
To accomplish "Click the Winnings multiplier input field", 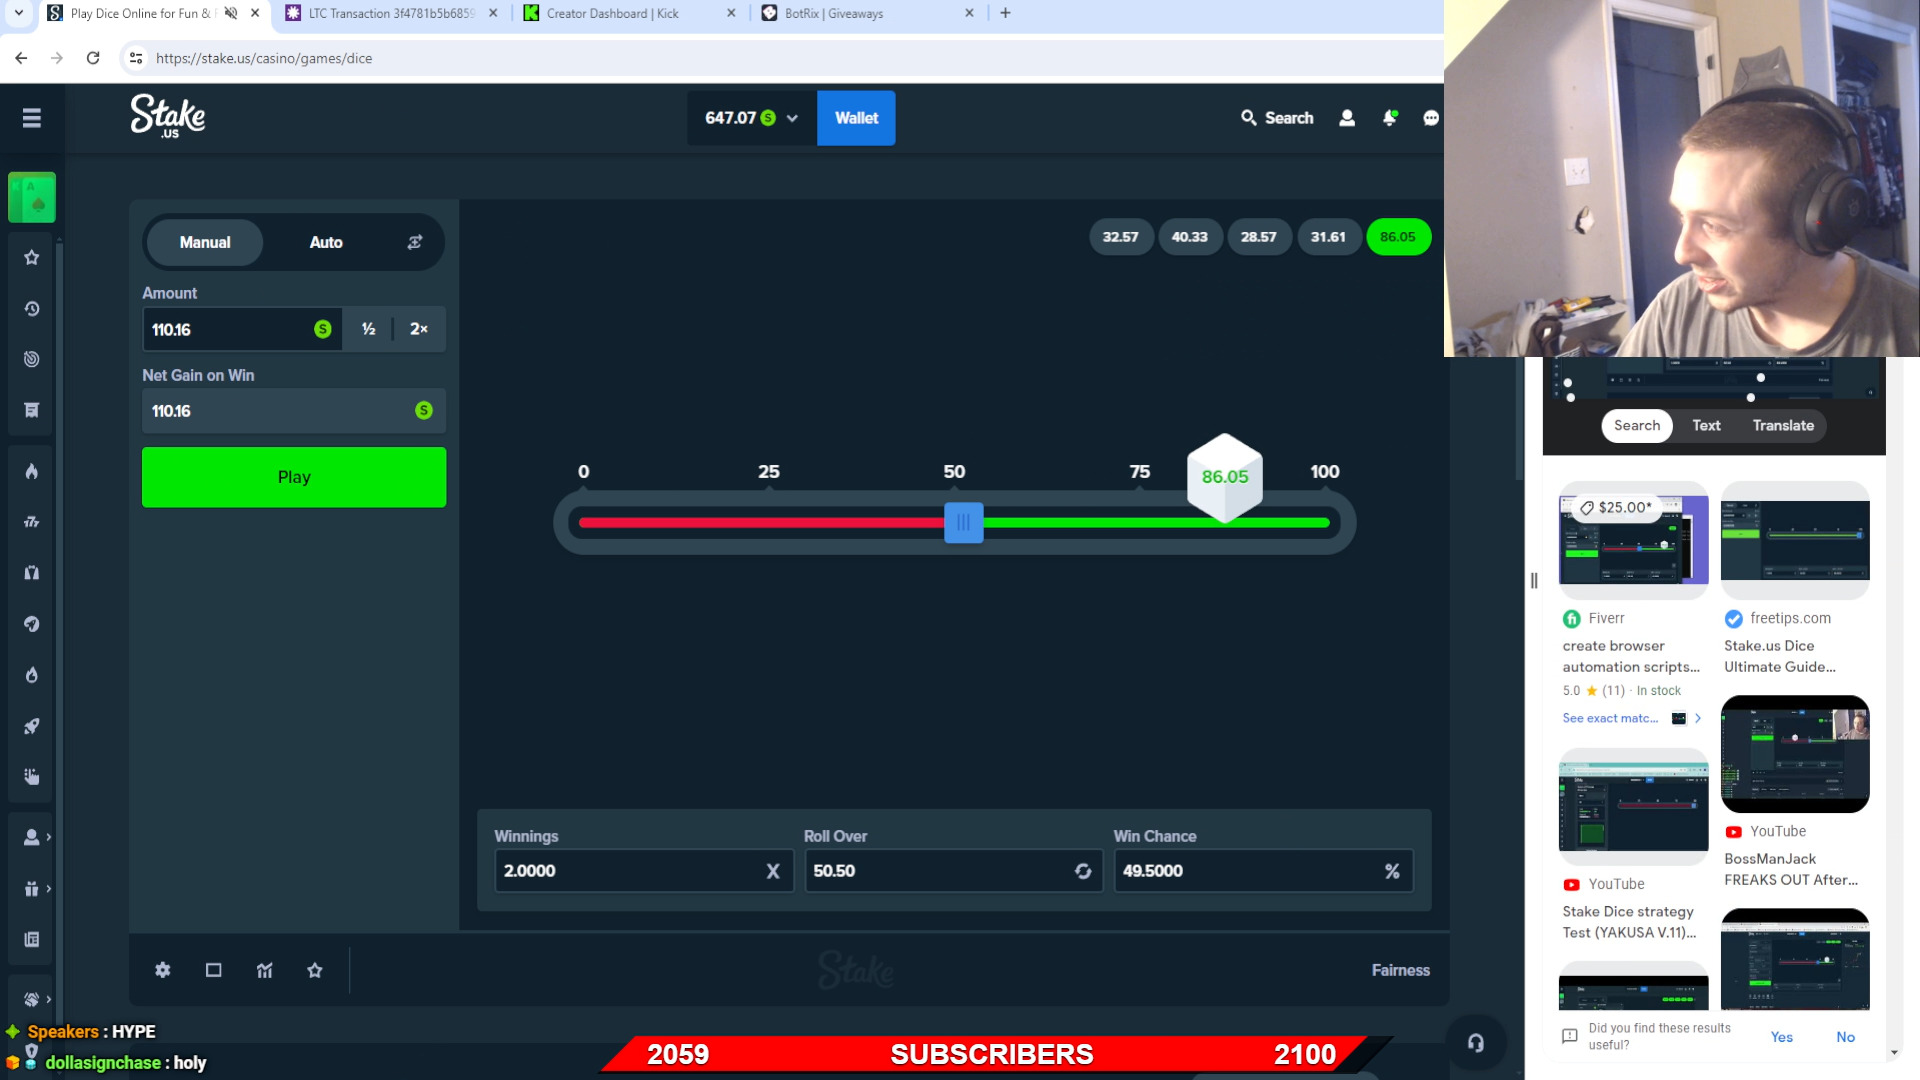I will [644, 871].
